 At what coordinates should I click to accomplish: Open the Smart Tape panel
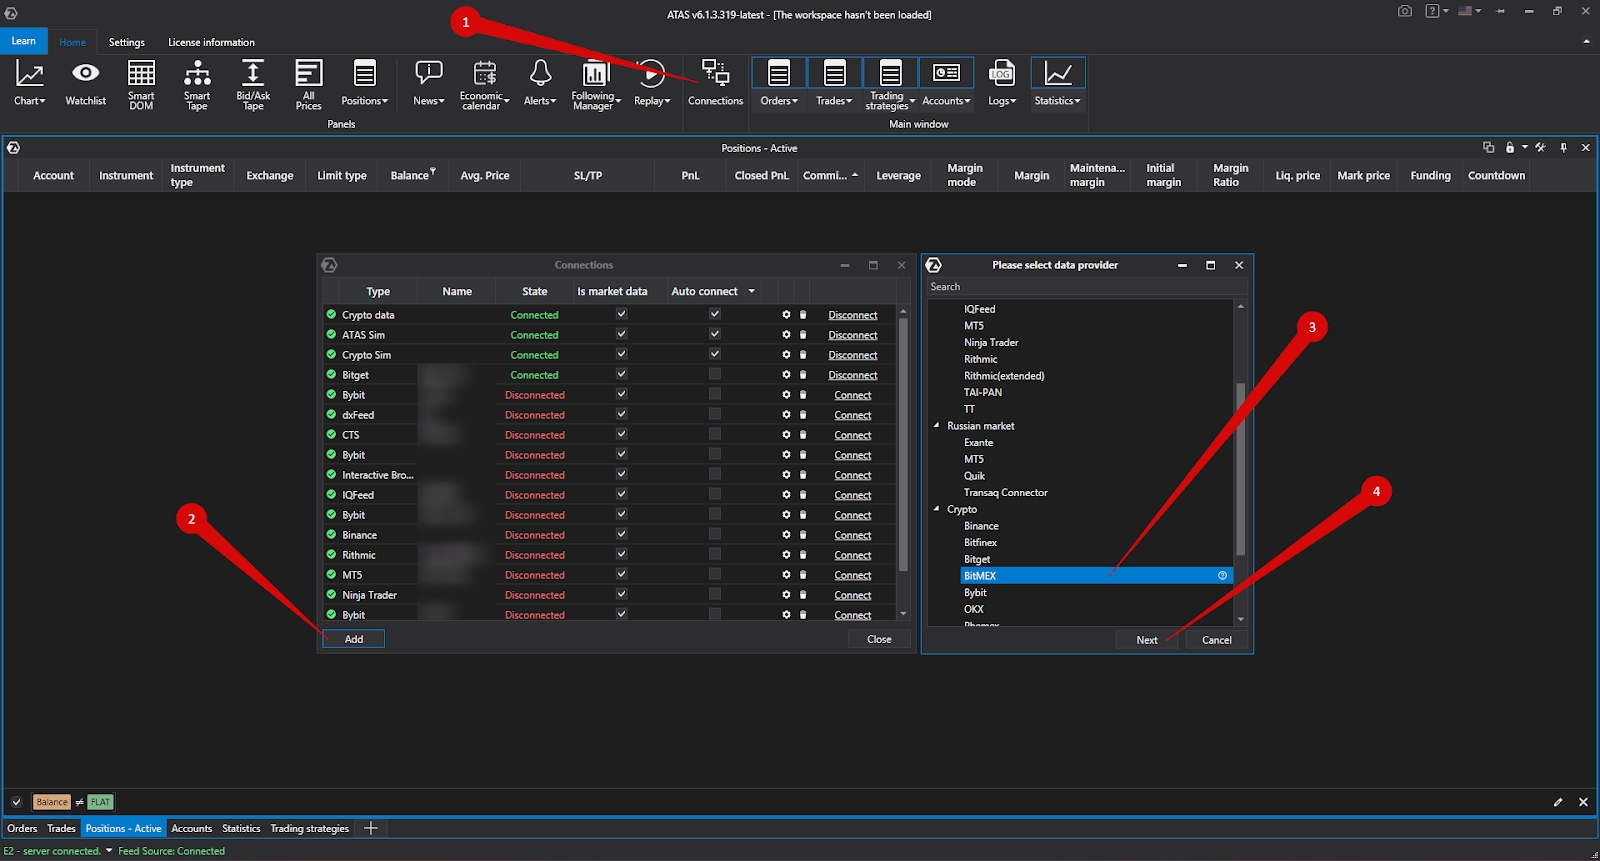point(197,83)
